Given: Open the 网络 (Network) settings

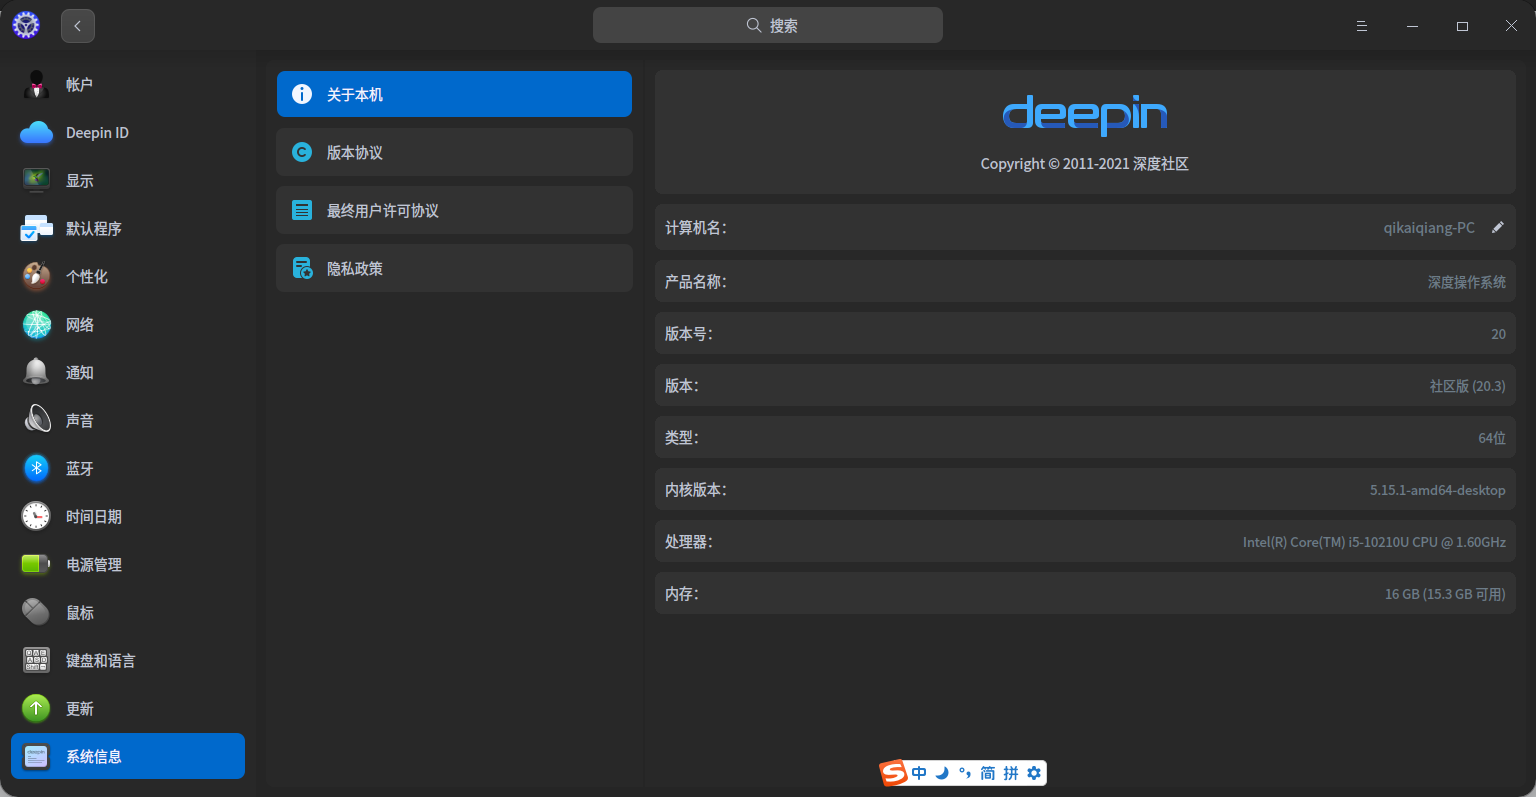Looking at the screenshot, I should tap(128, 325).
